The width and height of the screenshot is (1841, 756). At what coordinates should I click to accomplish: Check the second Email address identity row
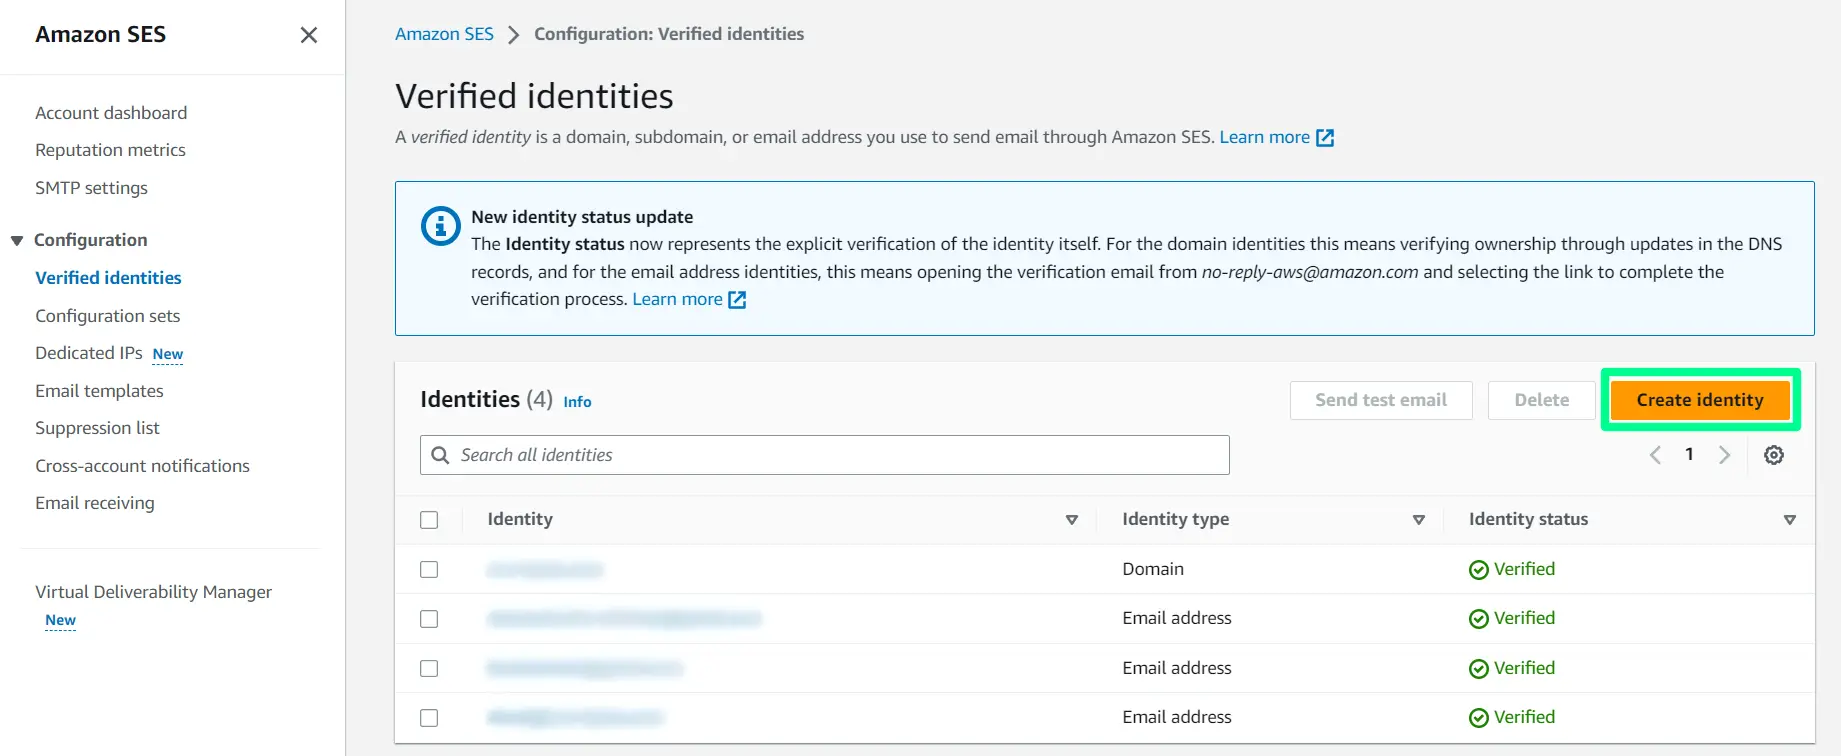pos(429,668)
